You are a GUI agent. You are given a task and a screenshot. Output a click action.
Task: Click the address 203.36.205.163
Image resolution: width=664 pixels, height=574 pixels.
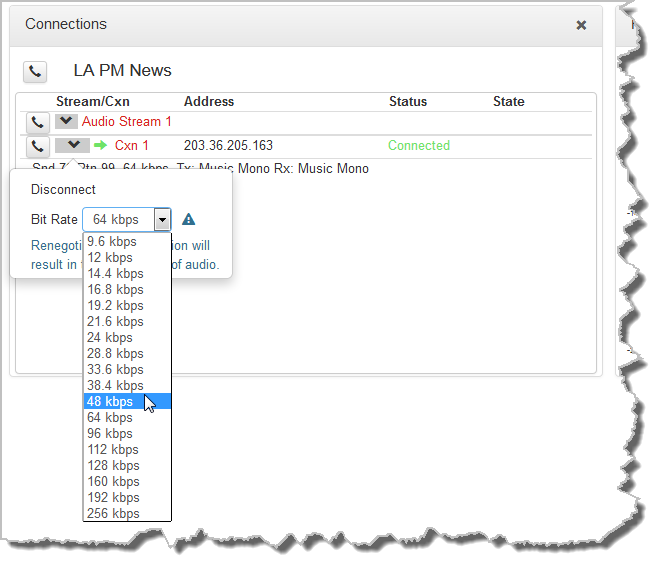tap(228, 145)
